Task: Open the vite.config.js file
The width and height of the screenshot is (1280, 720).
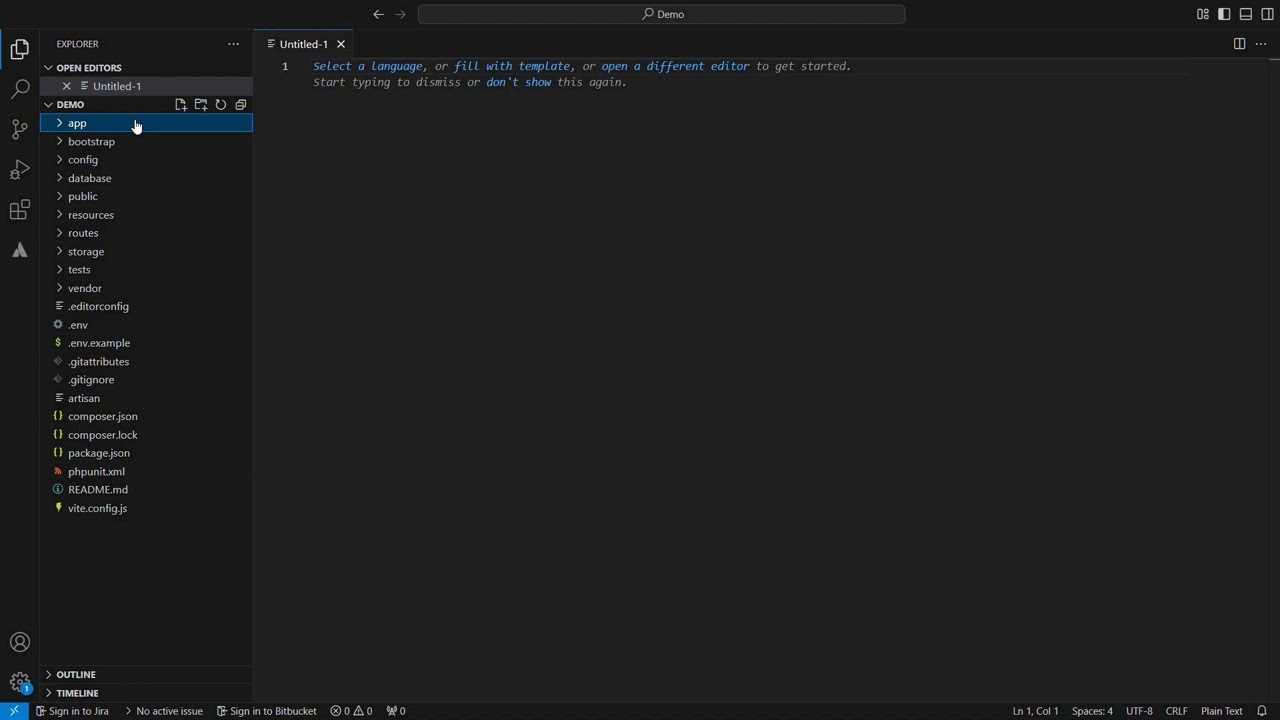Action: (146, 508)
